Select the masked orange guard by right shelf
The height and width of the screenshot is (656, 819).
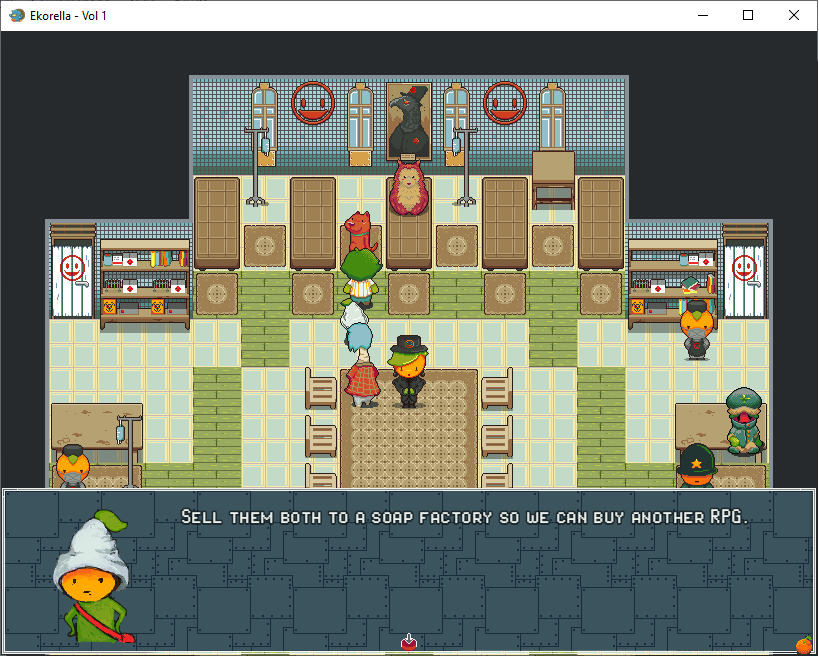click(x=696, y=330)
